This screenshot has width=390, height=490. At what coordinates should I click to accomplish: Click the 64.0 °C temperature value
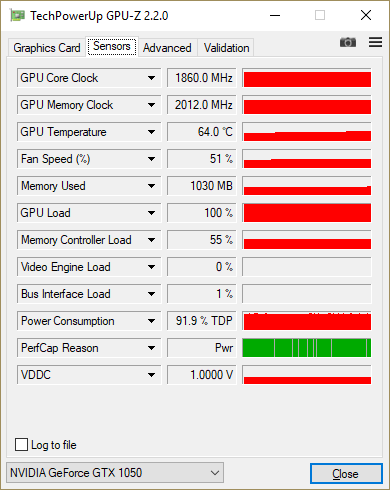(x=202, y=132)
